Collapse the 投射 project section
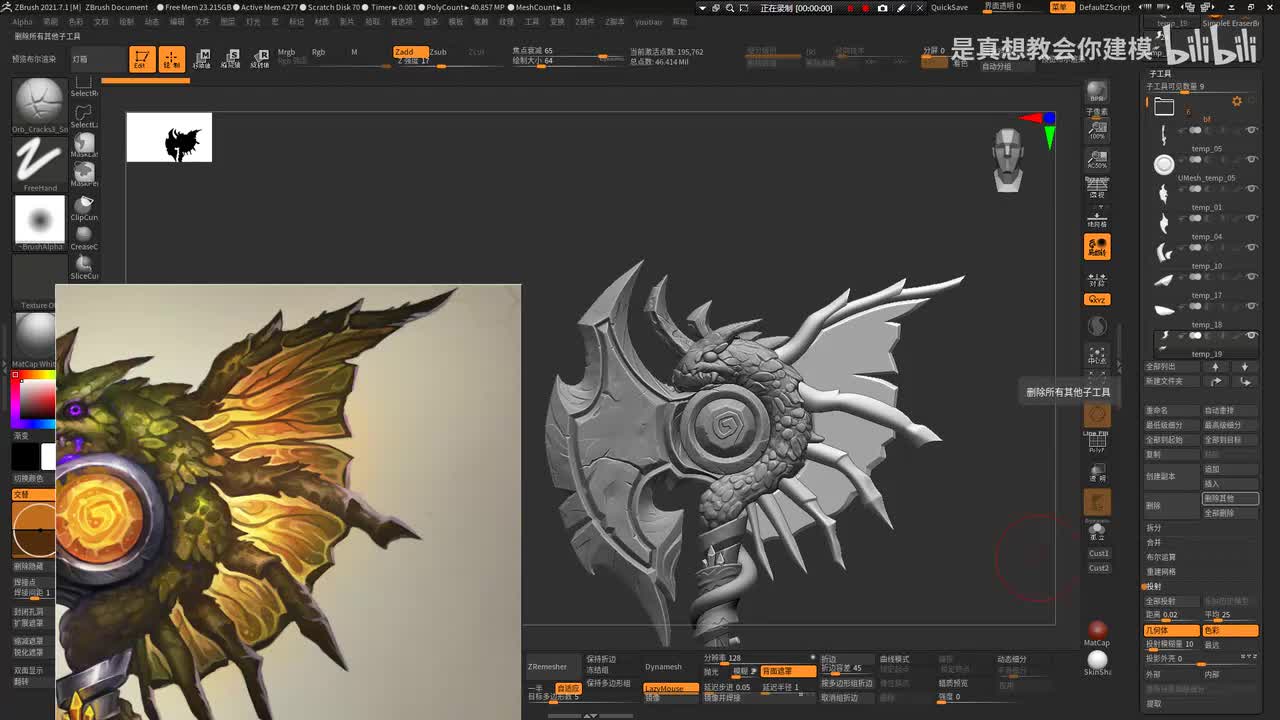The width and height of the screenshot is (1280, 720). [x=1154, y=587]
